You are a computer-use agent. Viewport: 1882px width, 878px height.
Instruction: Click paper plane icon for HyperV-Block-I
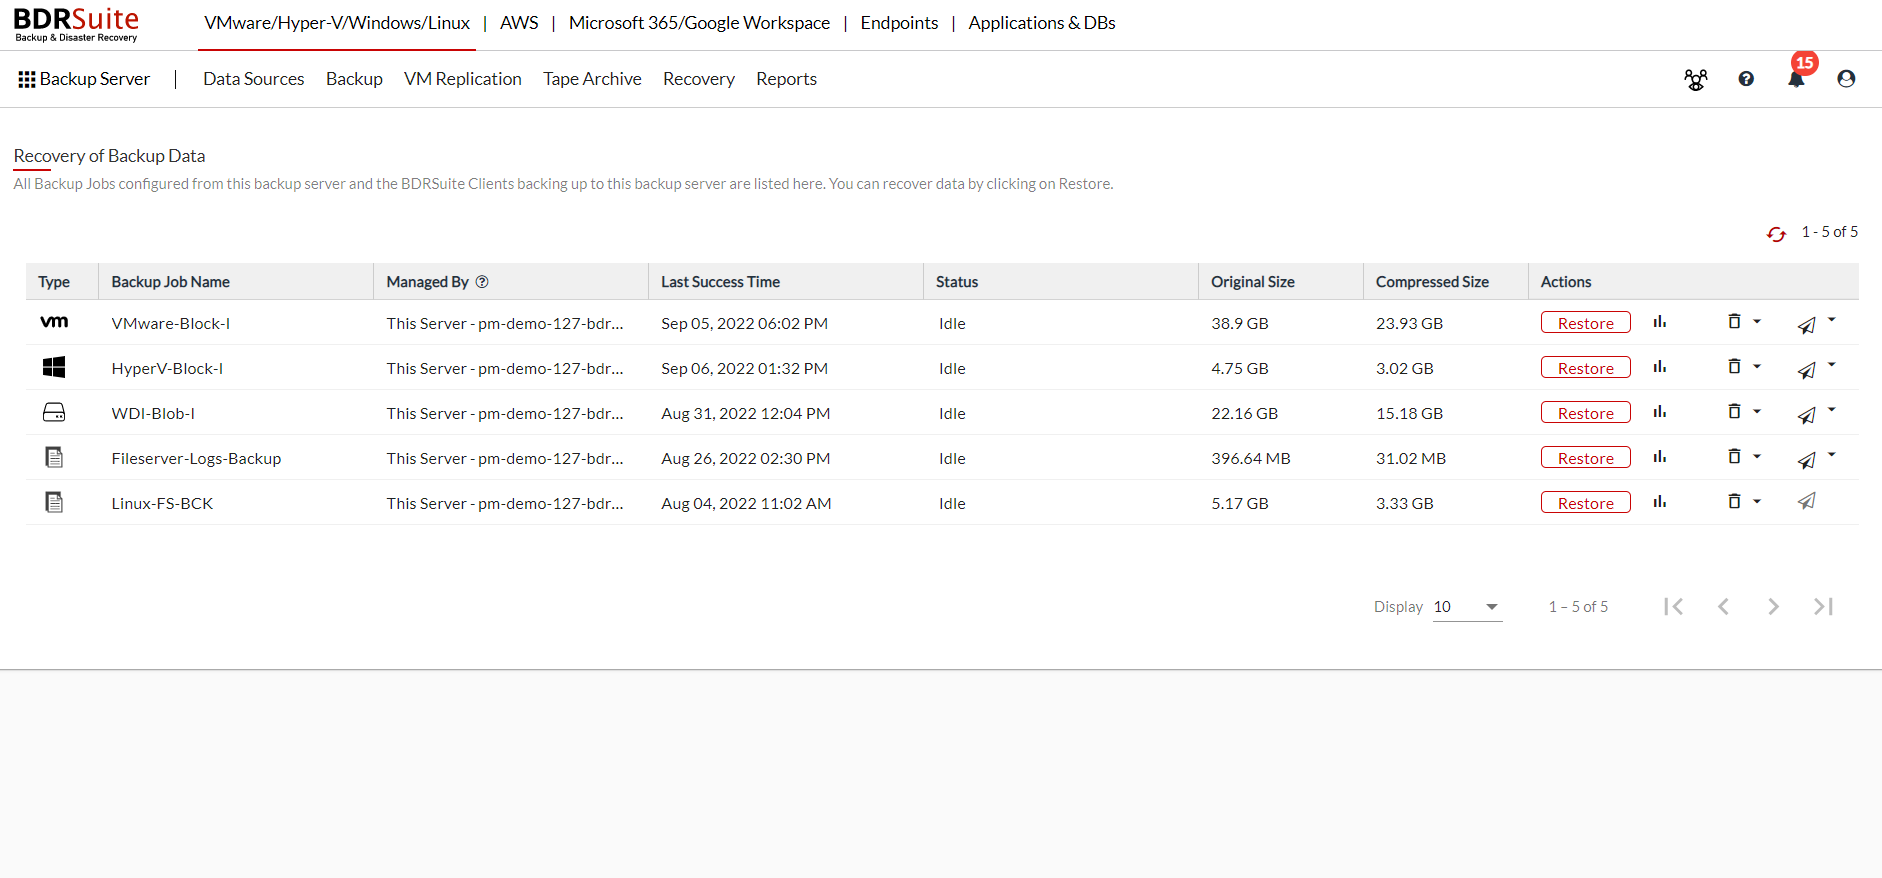(1807, 370)
